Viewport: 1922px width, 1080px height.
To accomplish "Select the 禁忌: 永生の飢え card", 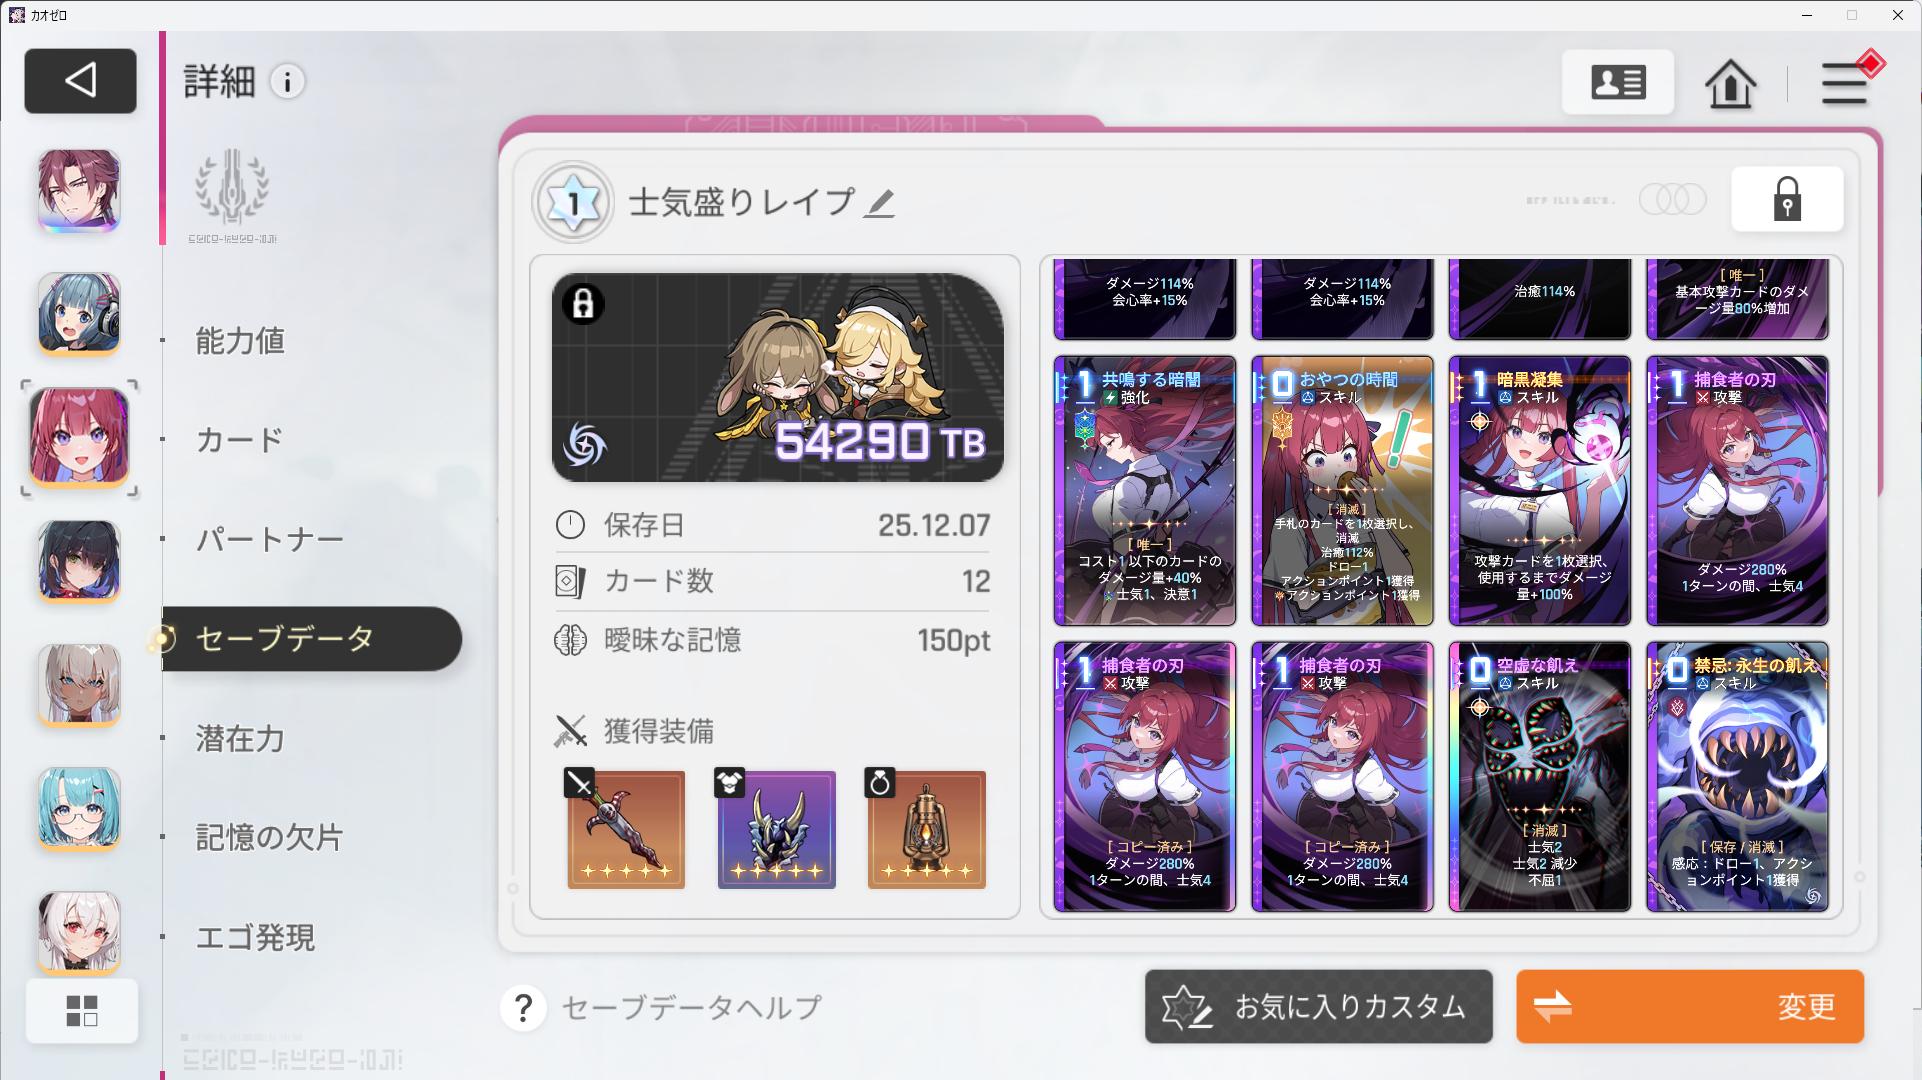I will pyautogui.click(x=1737, y=777).
